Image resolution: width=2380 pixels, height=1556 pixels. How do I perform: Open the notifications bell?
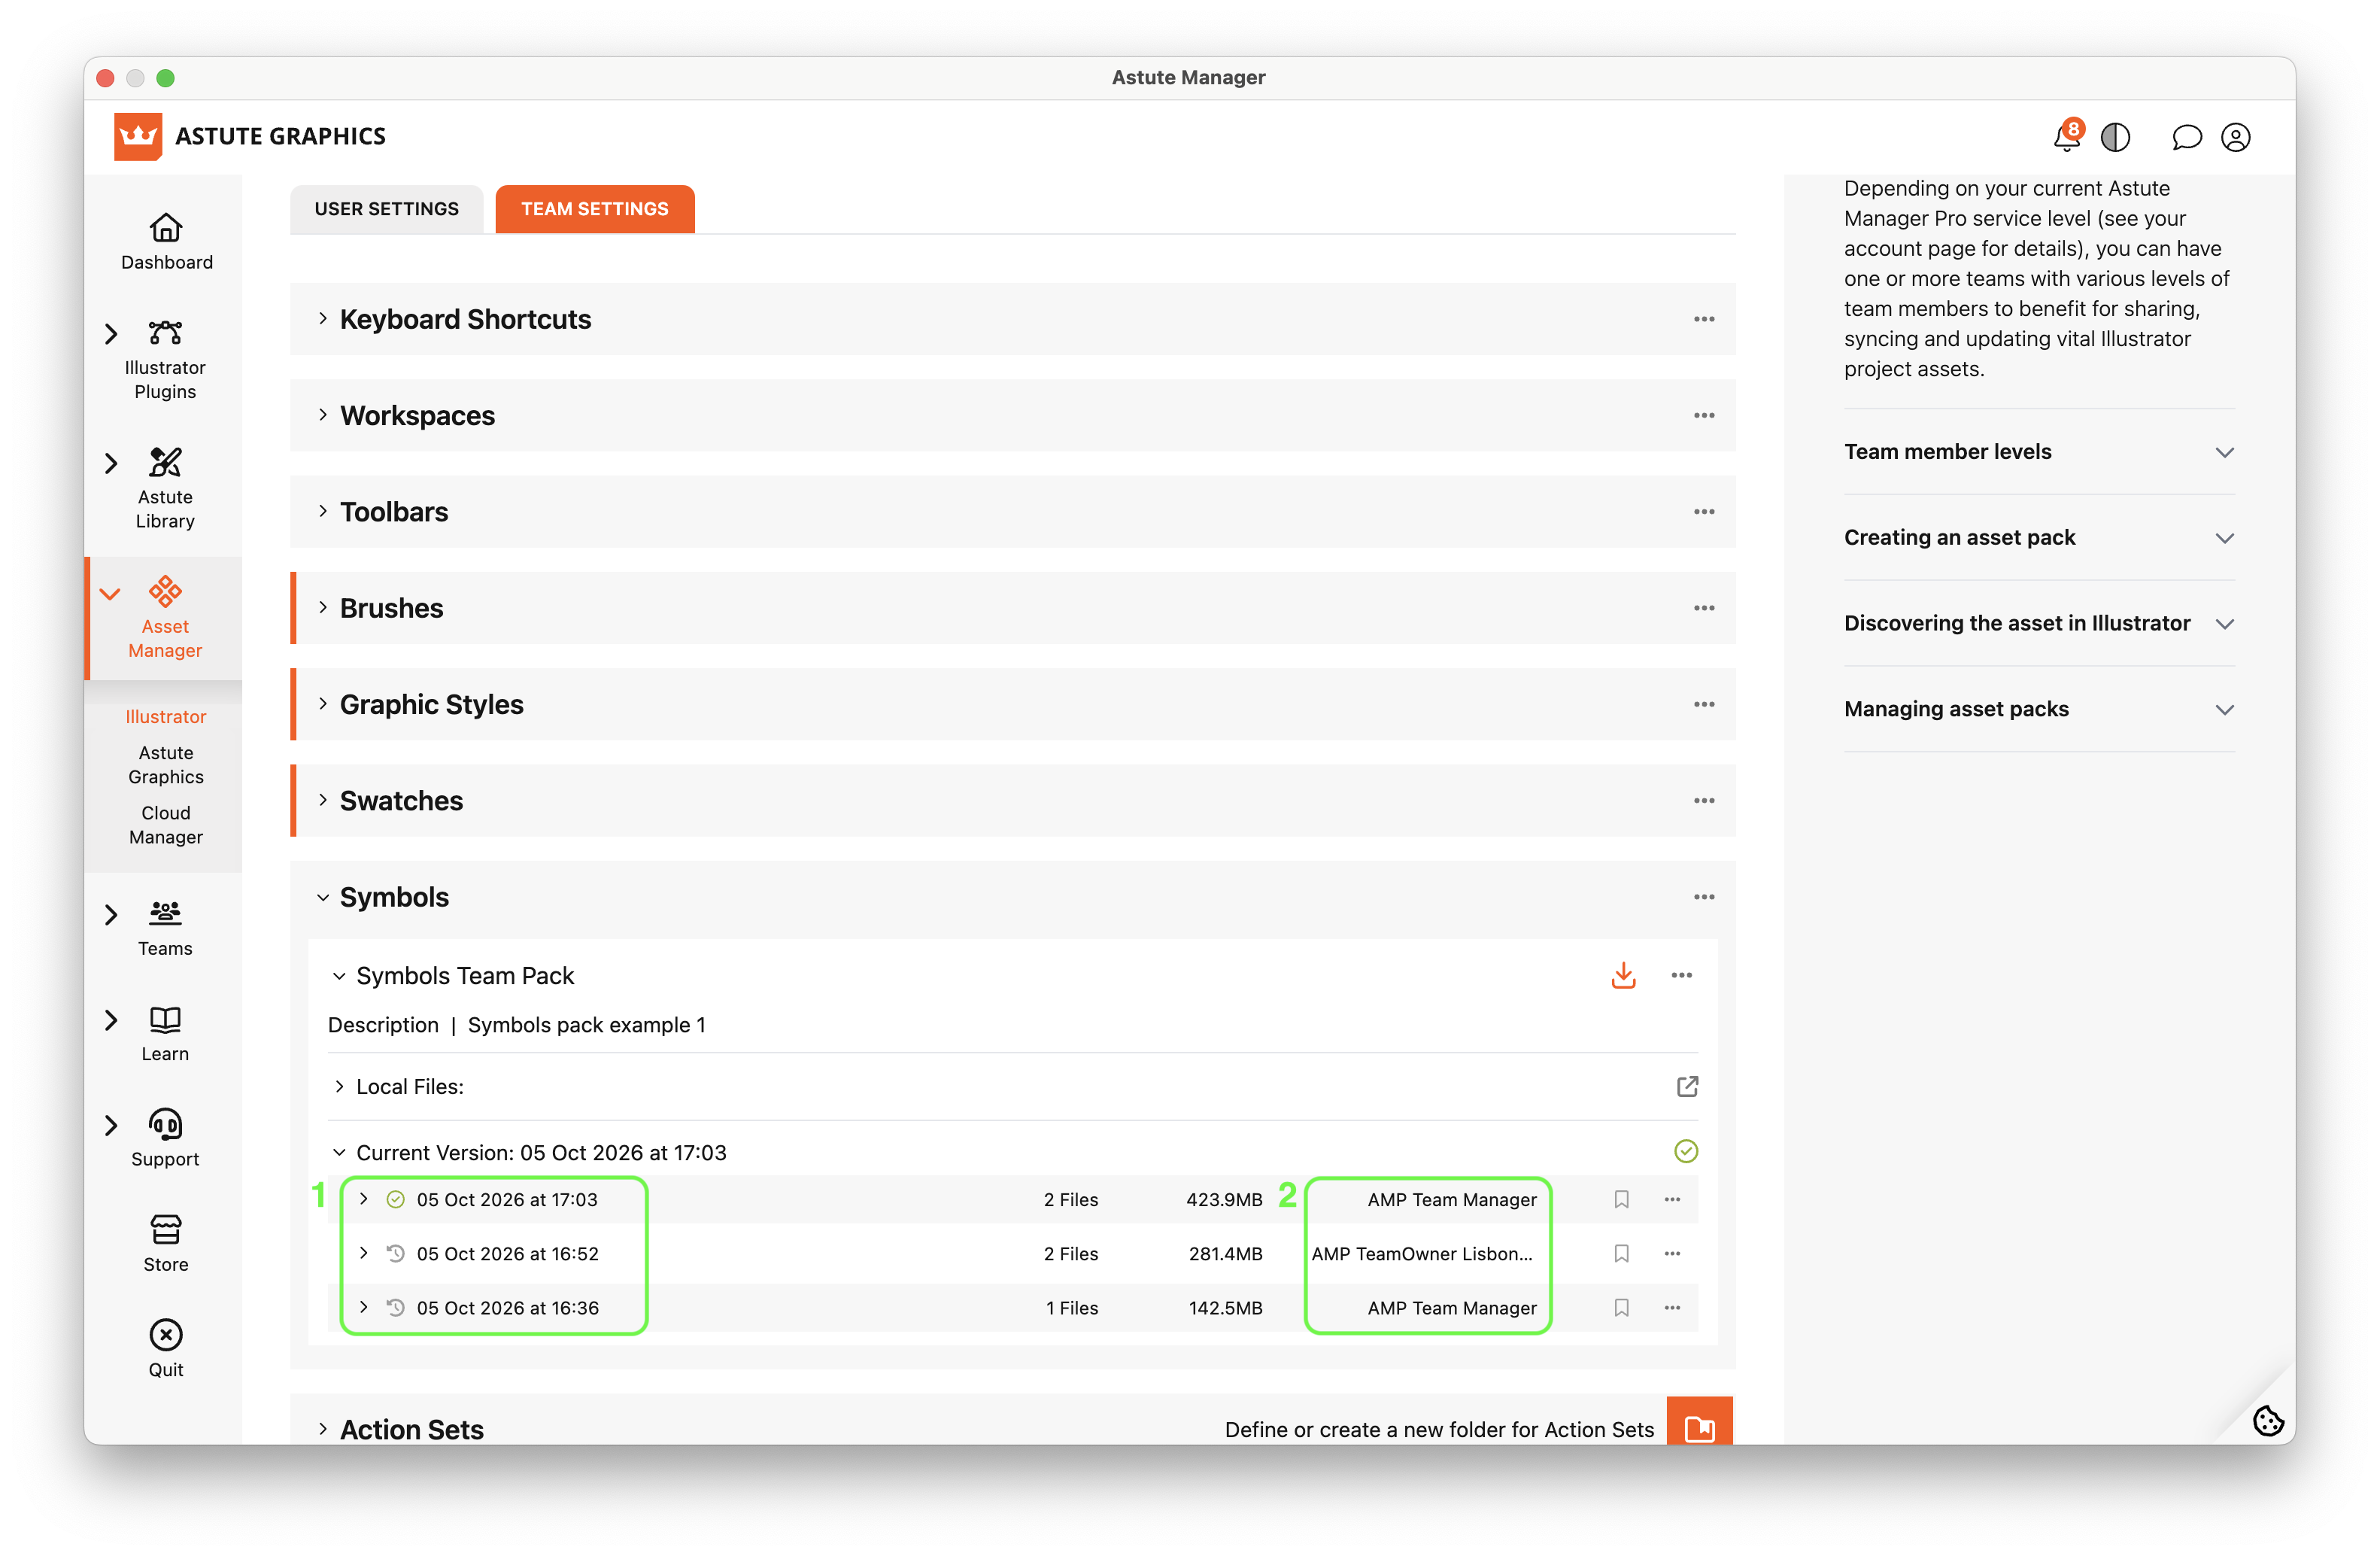(2066, 136)
